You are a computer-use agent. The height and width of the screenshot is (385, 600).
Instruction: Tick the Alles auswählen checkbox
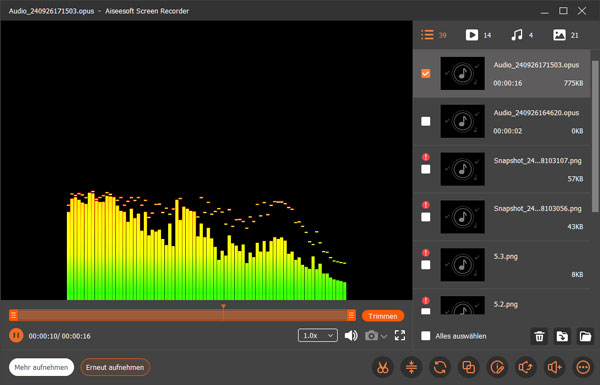point(426,336)
